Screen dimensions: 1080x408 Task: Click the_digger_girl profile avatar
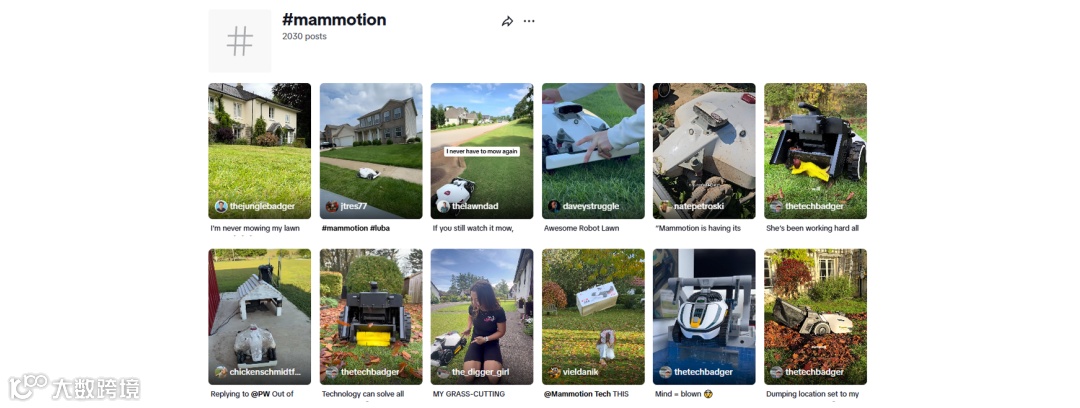tap(444, 372)
